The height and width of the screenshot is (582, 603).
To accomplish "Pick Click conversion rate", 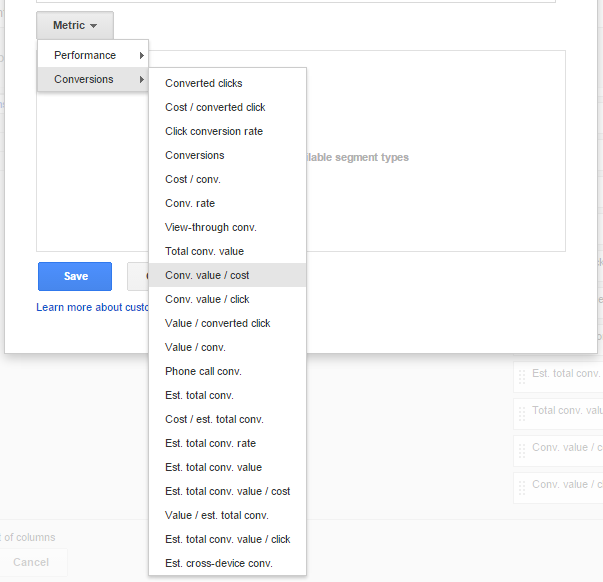I will pyautogui.click(x=227, y=131).
